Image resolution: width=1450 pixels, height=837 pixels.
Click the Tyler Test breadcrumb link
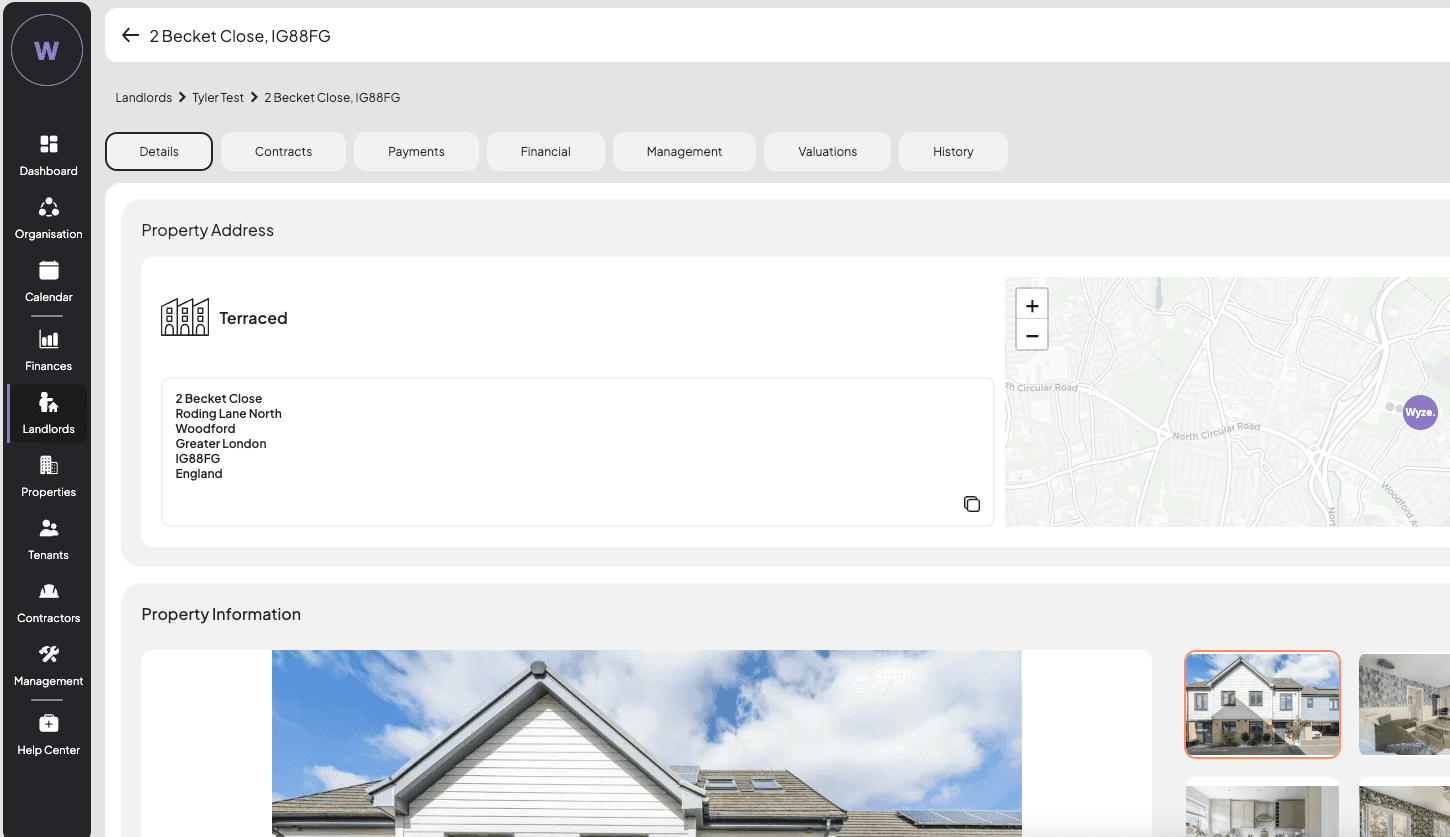(218, 98)
